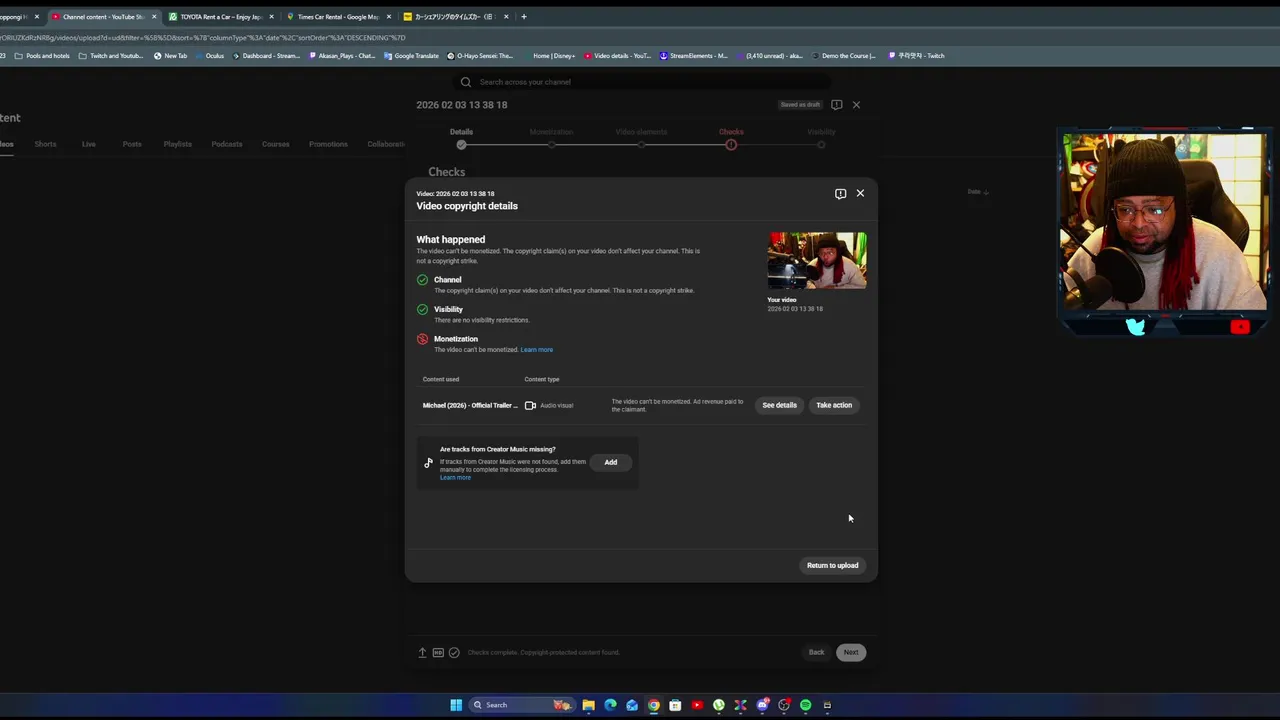The width and height of the screenshot is (1280, 720).
Task: Open Windows Start menu
Action: 456,705
